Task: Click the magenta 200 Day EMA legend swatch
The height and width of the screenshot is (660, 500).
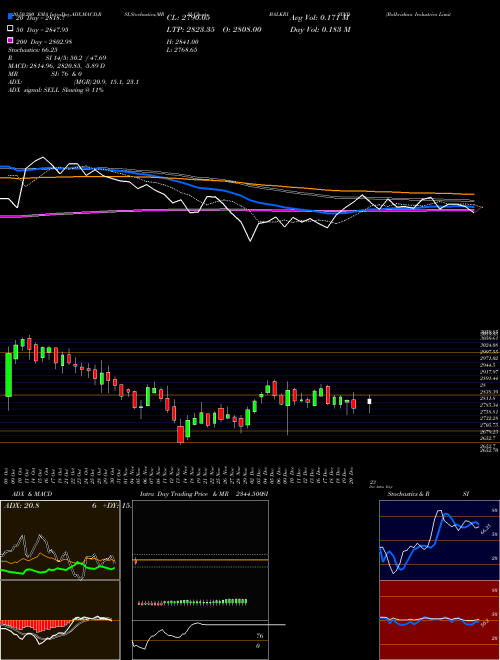Action: 10,41
